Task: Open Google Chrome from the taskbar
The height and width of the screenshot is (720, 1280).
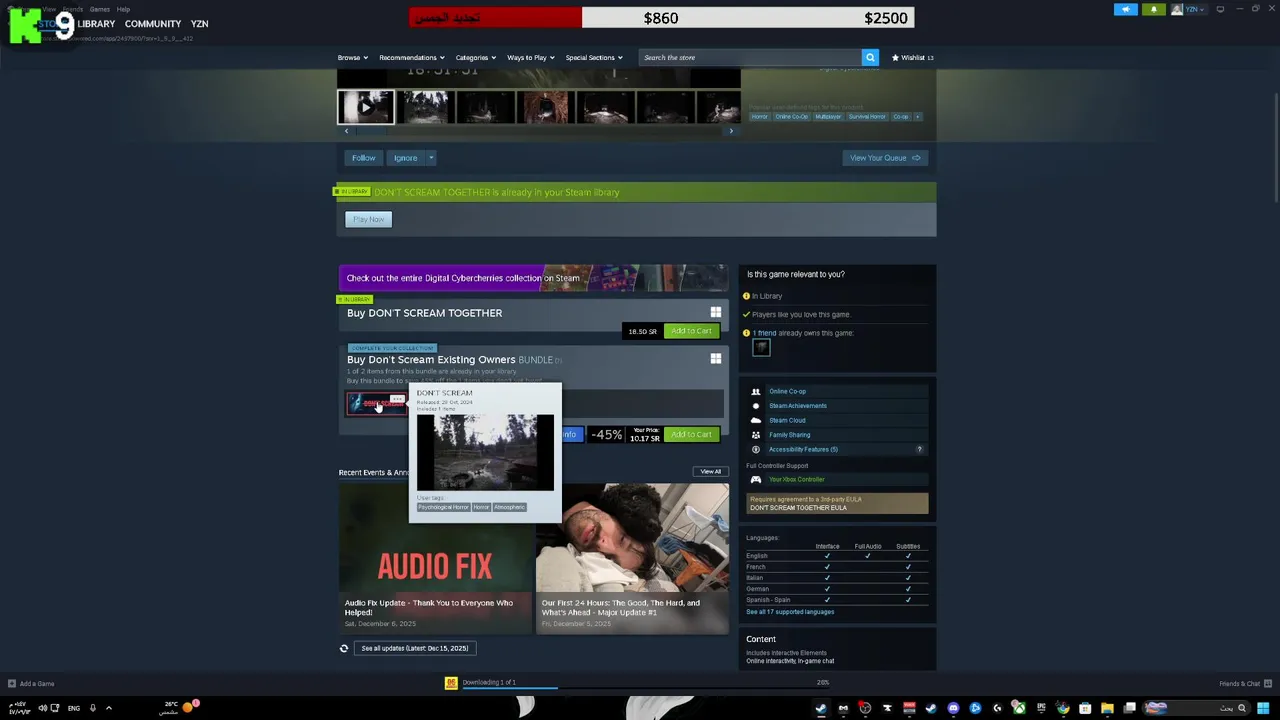Action: tap(1063, 708)
